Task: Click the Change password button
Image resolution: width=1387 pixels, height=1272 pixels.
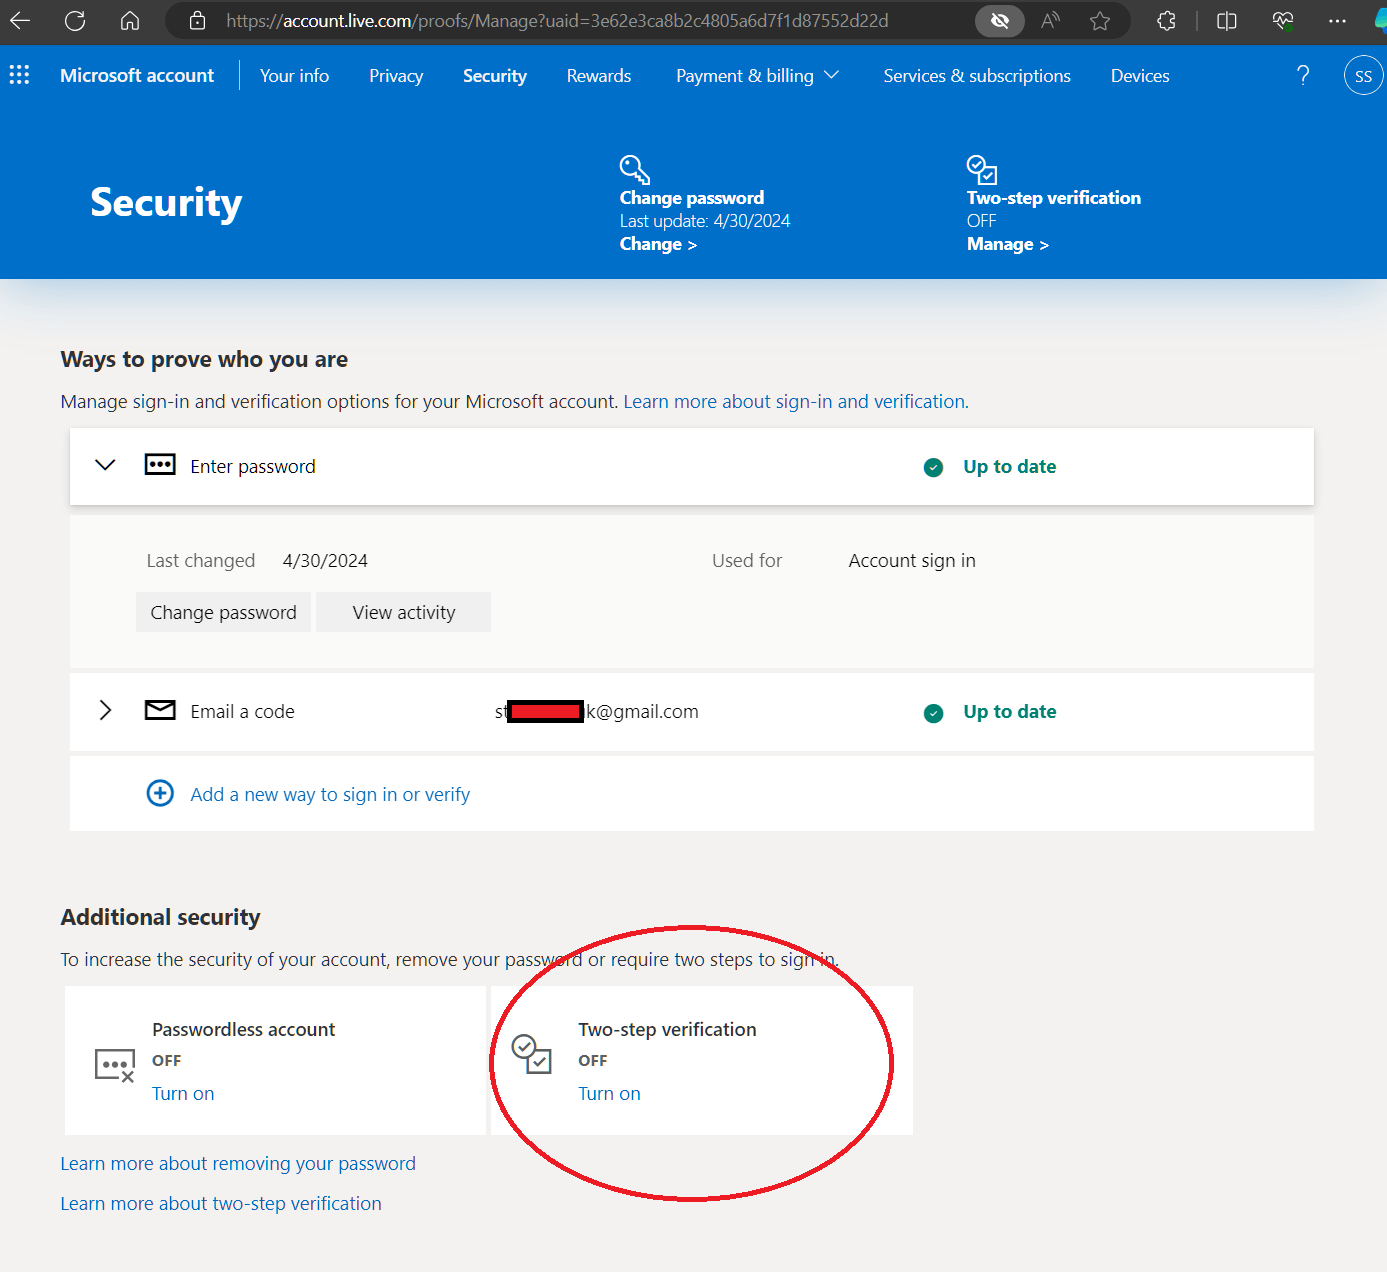Action: click(223, 611)
